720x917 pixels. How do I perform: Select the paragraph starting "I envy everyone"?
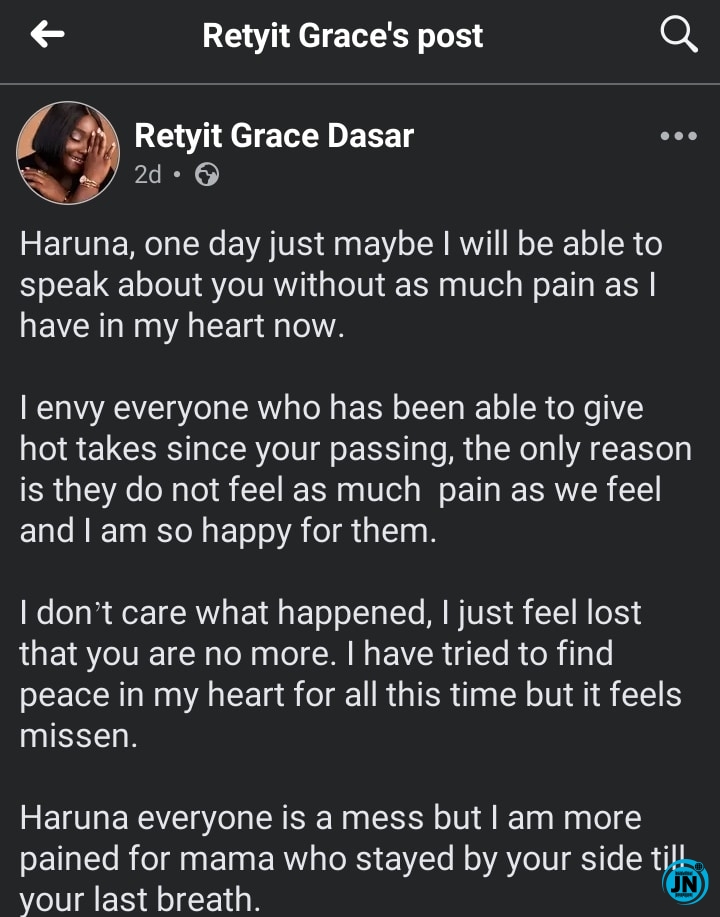tap(355, 469)
